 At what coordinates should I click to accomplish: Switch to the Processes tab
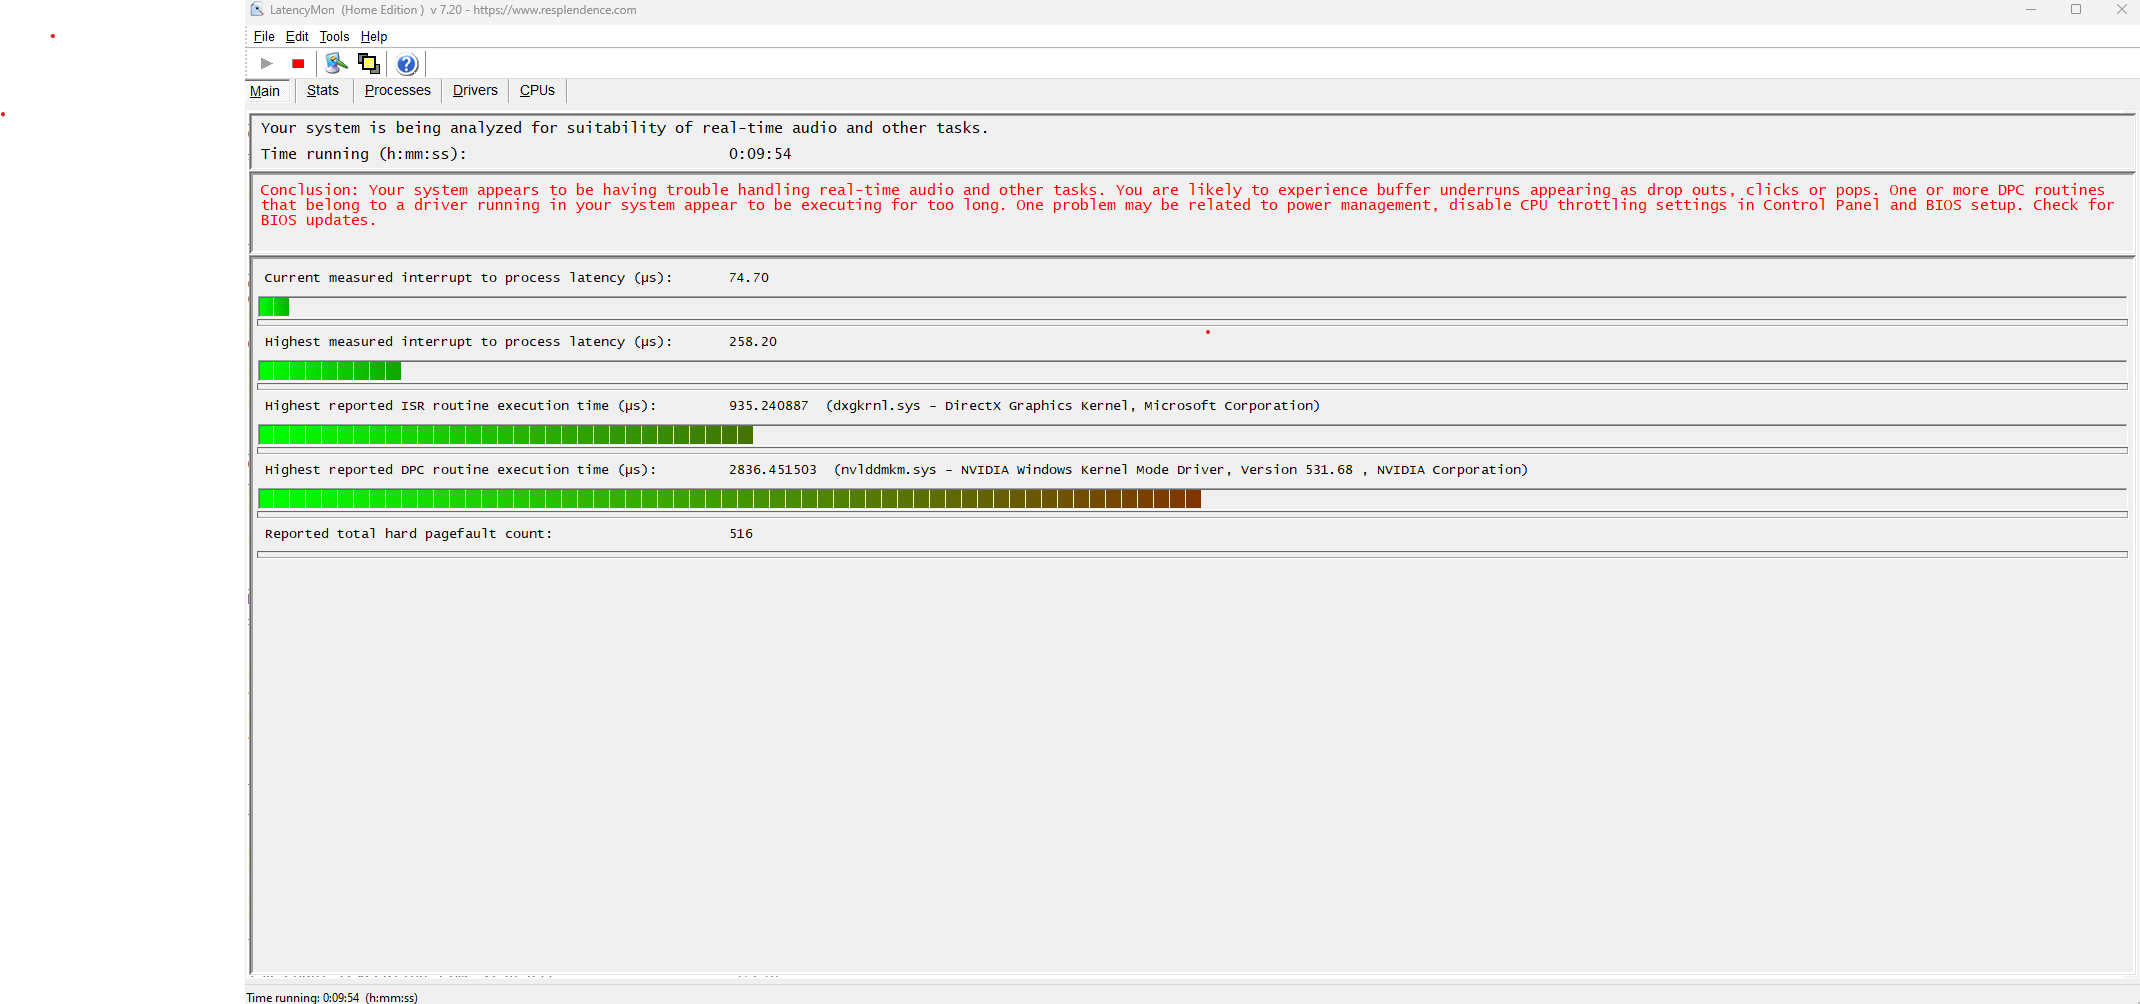pos(398,90)
